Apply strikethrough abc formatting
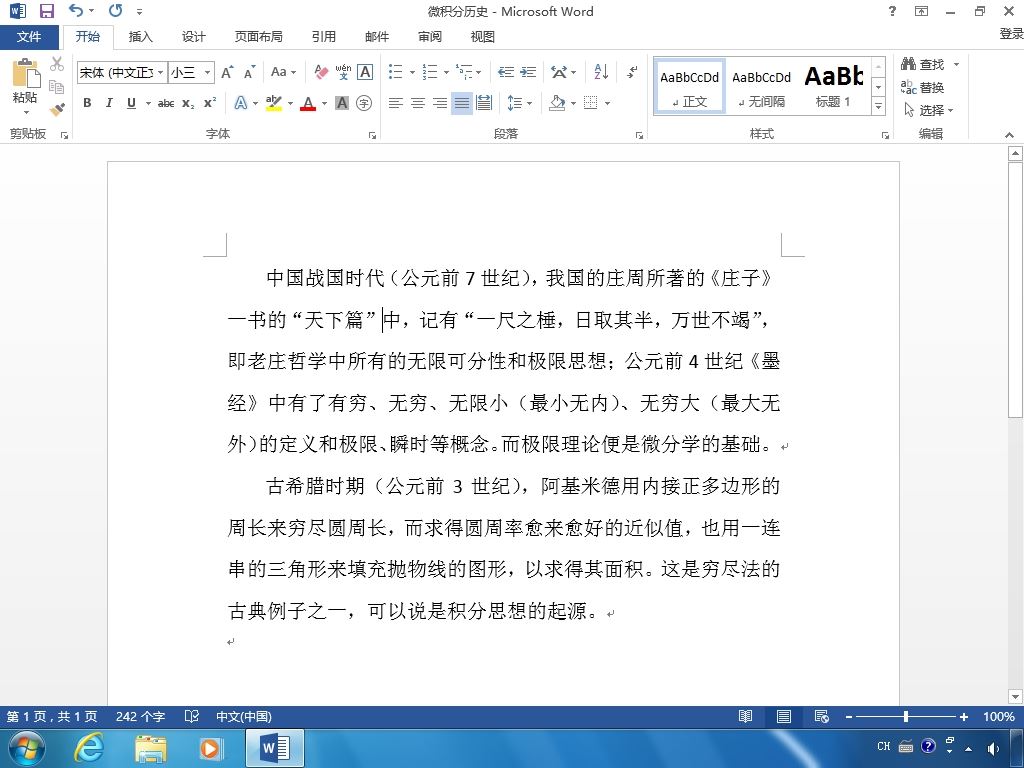 (x=166, y=103)
